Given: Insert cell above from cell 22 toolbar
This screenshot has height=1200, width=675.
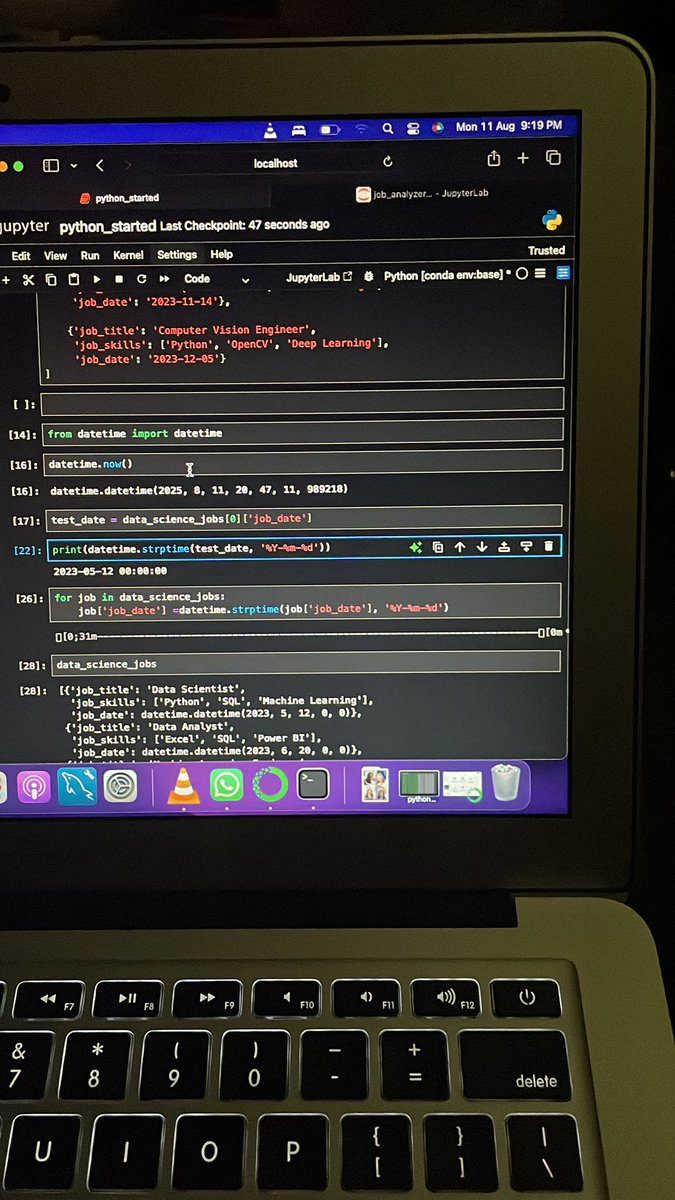Looking at the screenshot, I should pyautogui.click(x=504, y=547).
